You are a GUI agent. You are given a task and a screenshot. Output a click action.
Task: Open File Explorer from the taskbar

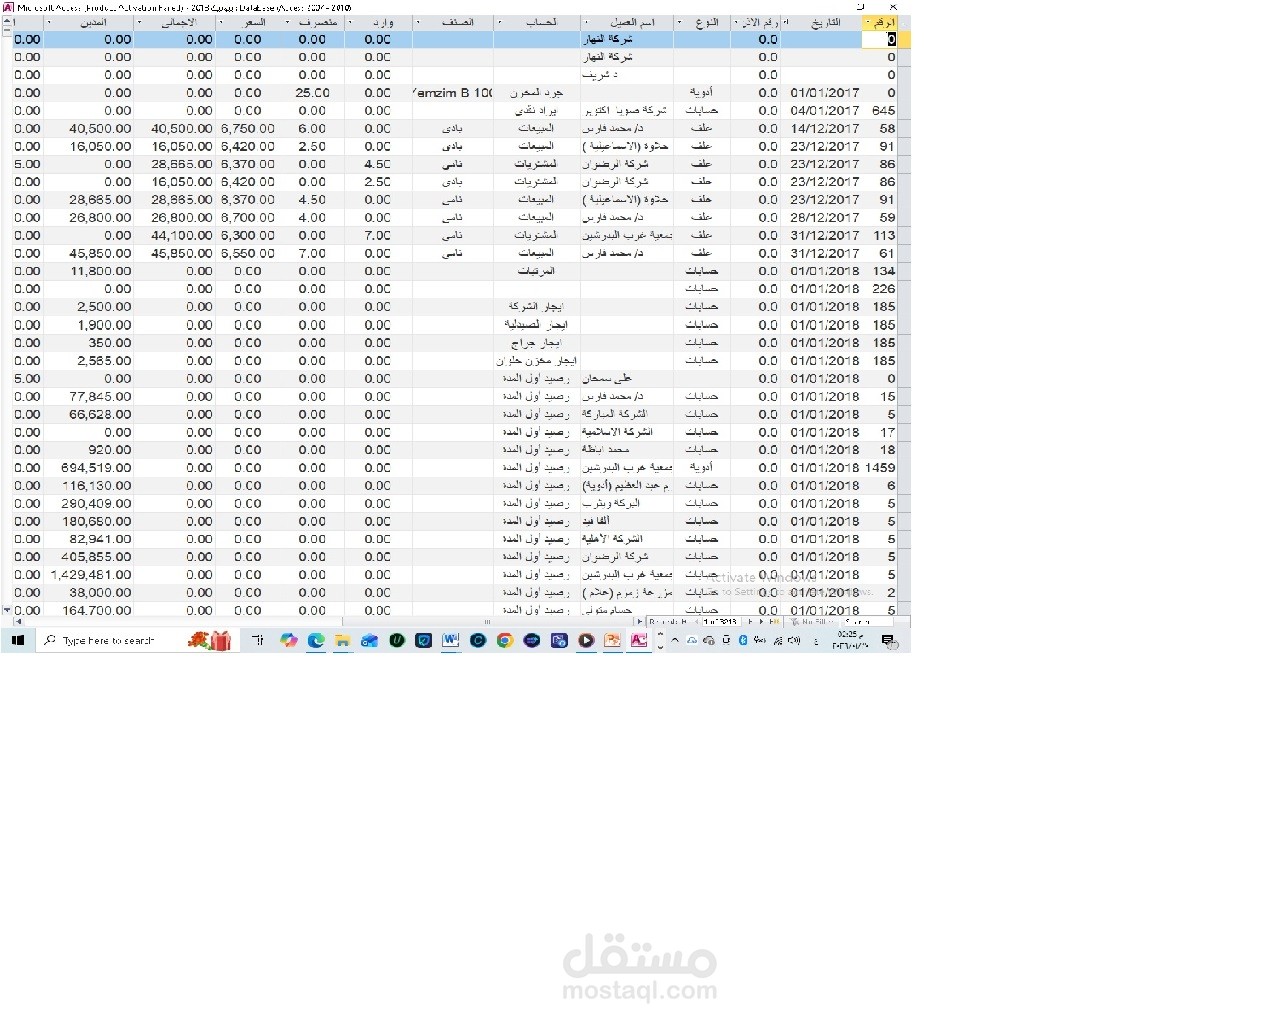point(342,640)
